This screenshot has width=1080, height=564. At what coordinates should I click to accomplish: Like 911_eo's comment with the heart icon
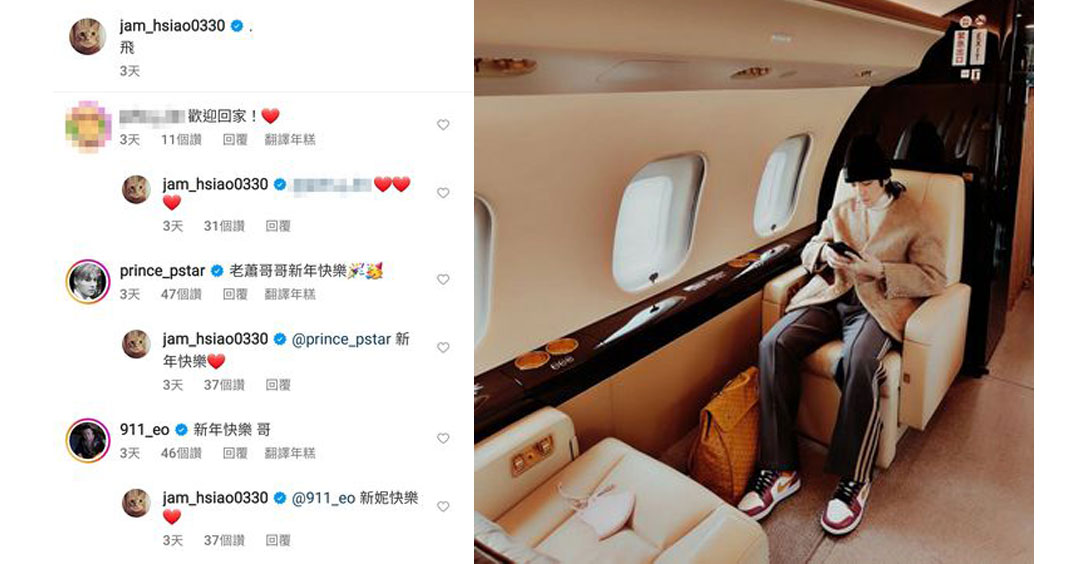pos(443,439)
